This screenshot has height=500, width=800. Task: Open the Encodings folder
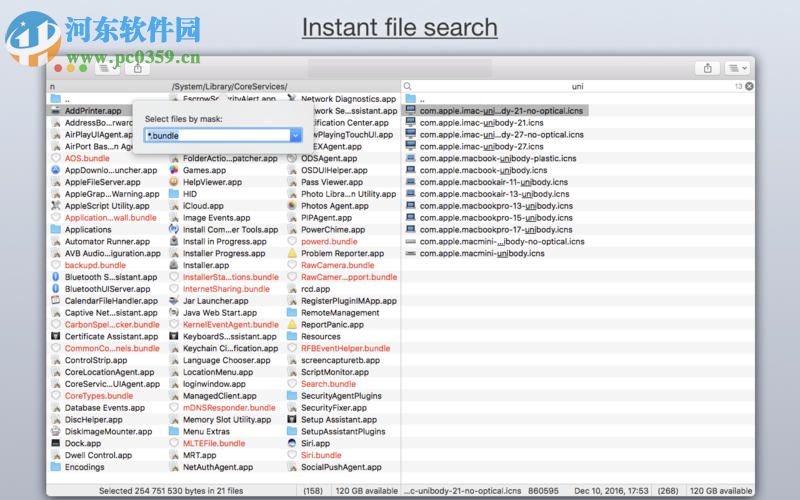coord(84,467)
